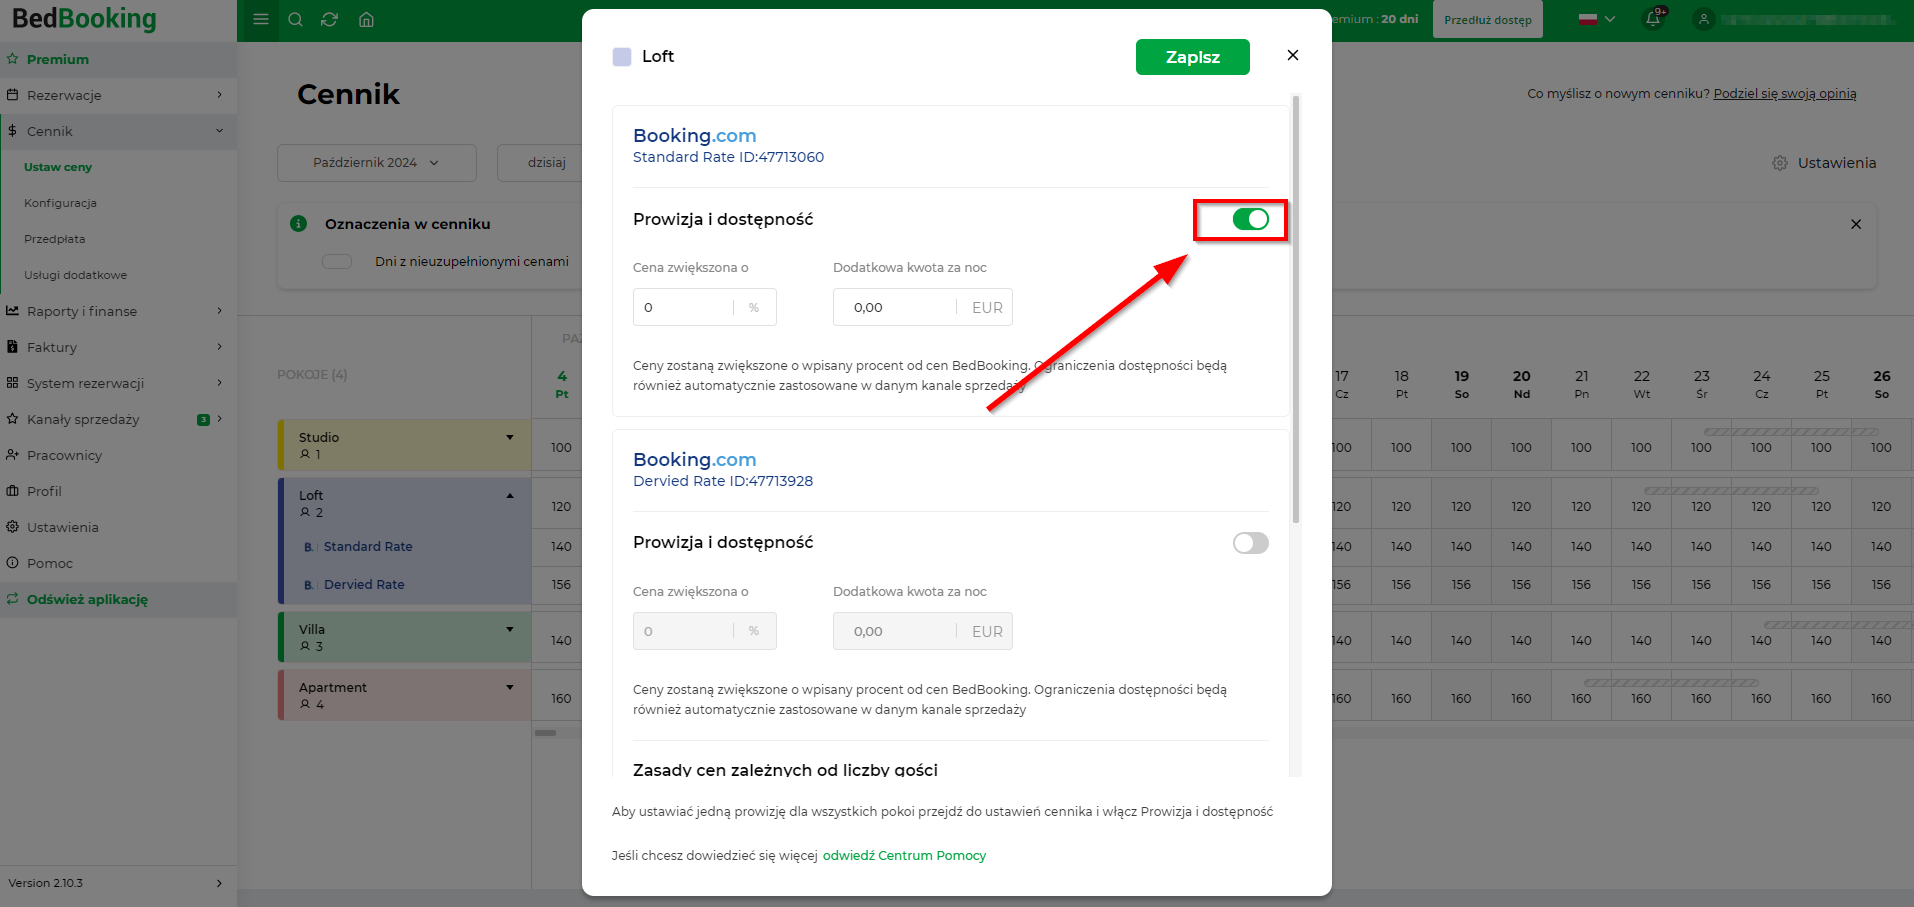1914x907 pixels.
Task: Save changes with Zapisz button
Action: 1193,57
